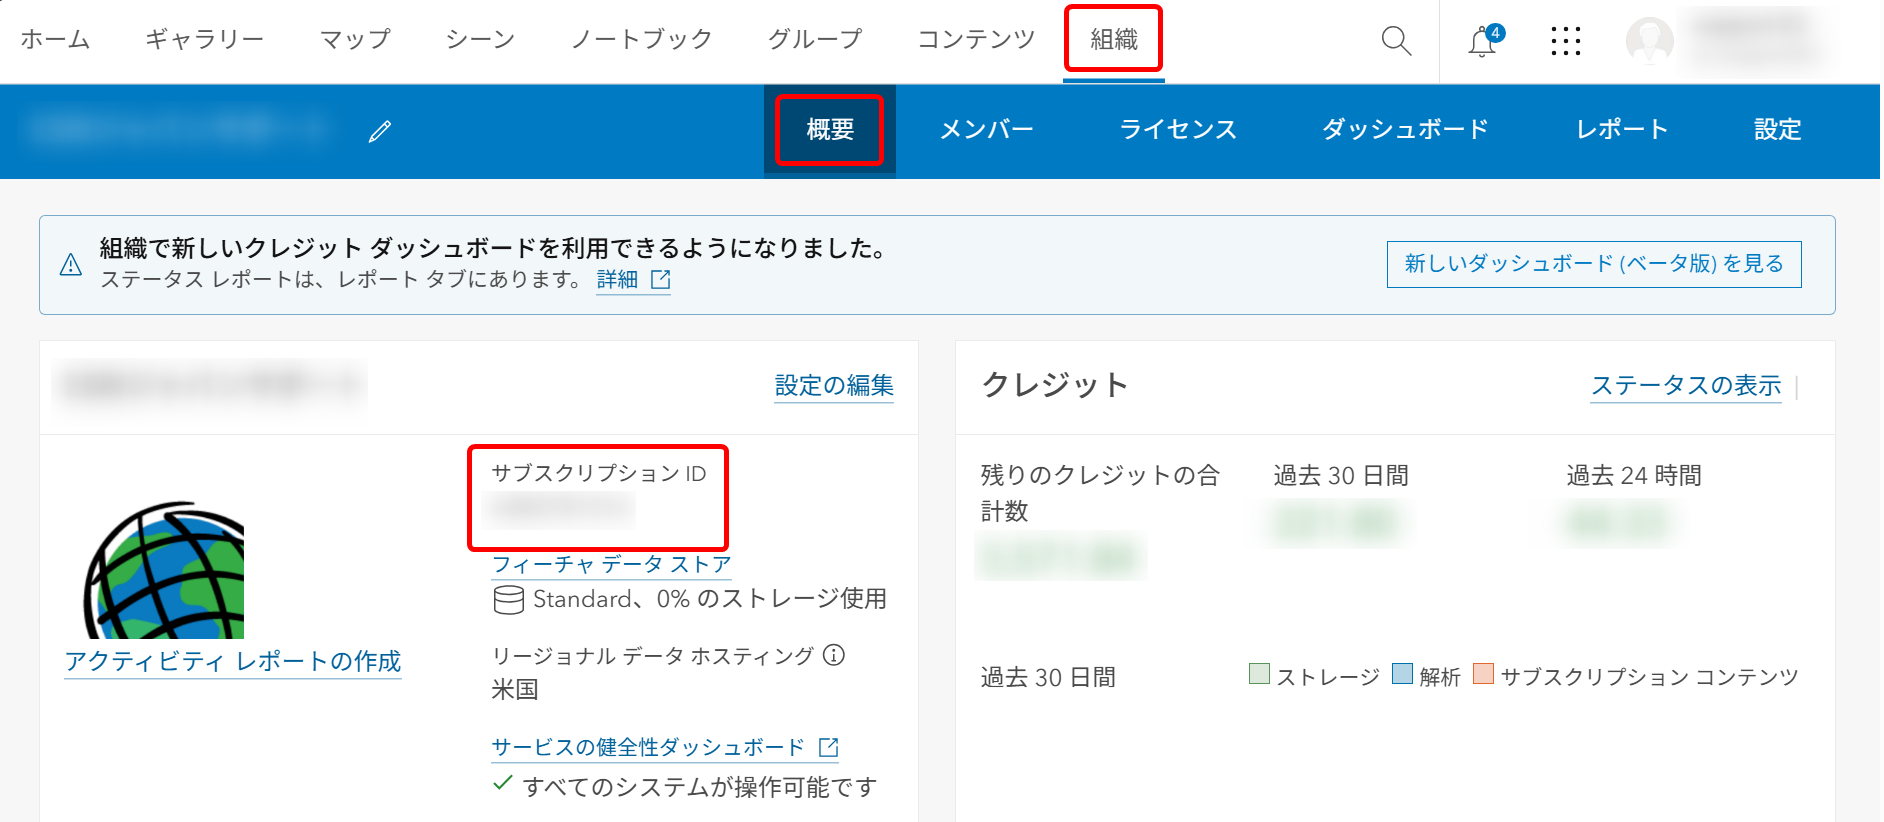The height and width of the screenshot is (822, 1884).
Task: Toggle the 解析 legend swatch
Action: pos(1402,674)
